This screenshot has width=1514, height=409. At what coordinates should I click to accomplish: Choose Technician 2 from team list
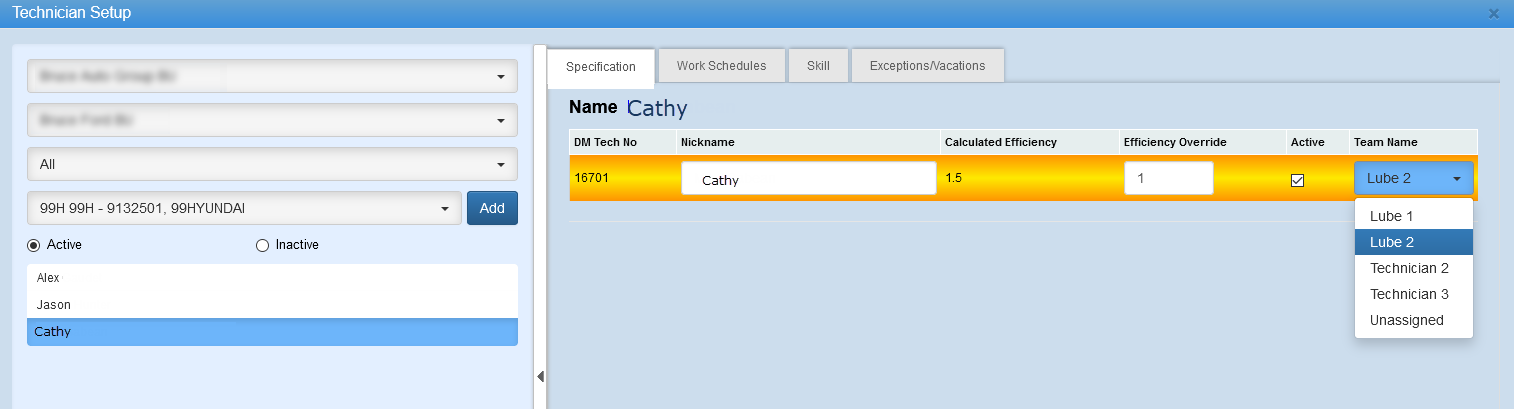[x=1409, y=268]
